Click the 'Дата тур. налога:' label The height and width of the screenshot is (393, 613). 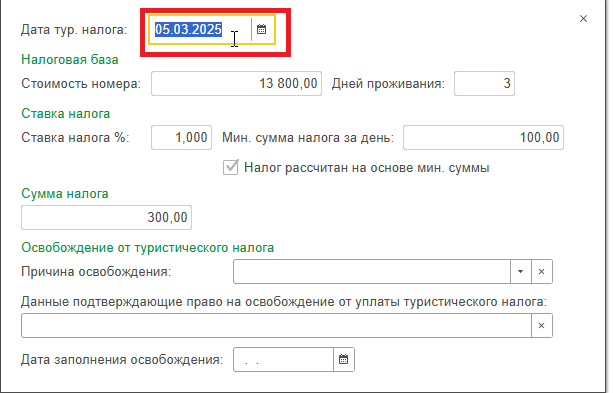pyautogui.click(x=74, y=29)
